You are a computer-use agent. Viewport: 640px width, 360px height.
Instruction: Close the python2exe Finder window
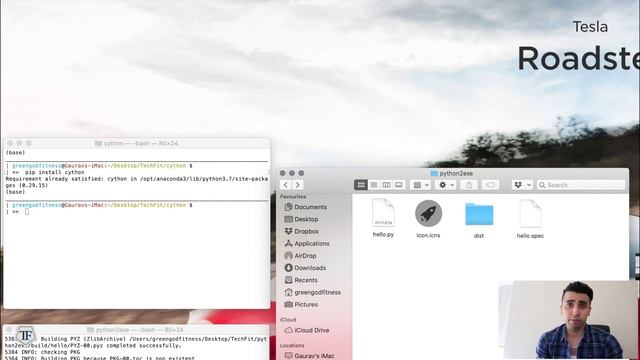pos(282,173)
